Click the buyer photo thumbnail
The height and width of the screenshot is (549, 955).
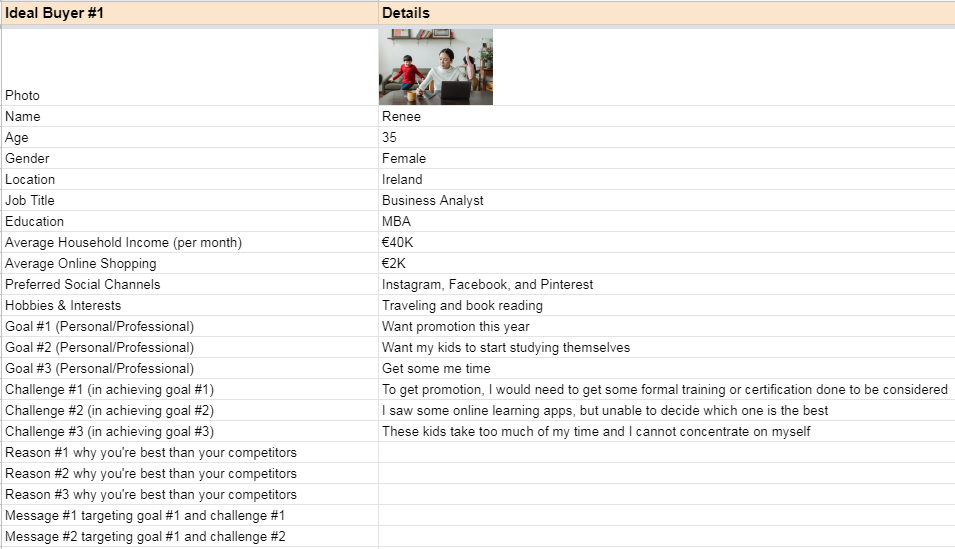click(x=435, y=67)
